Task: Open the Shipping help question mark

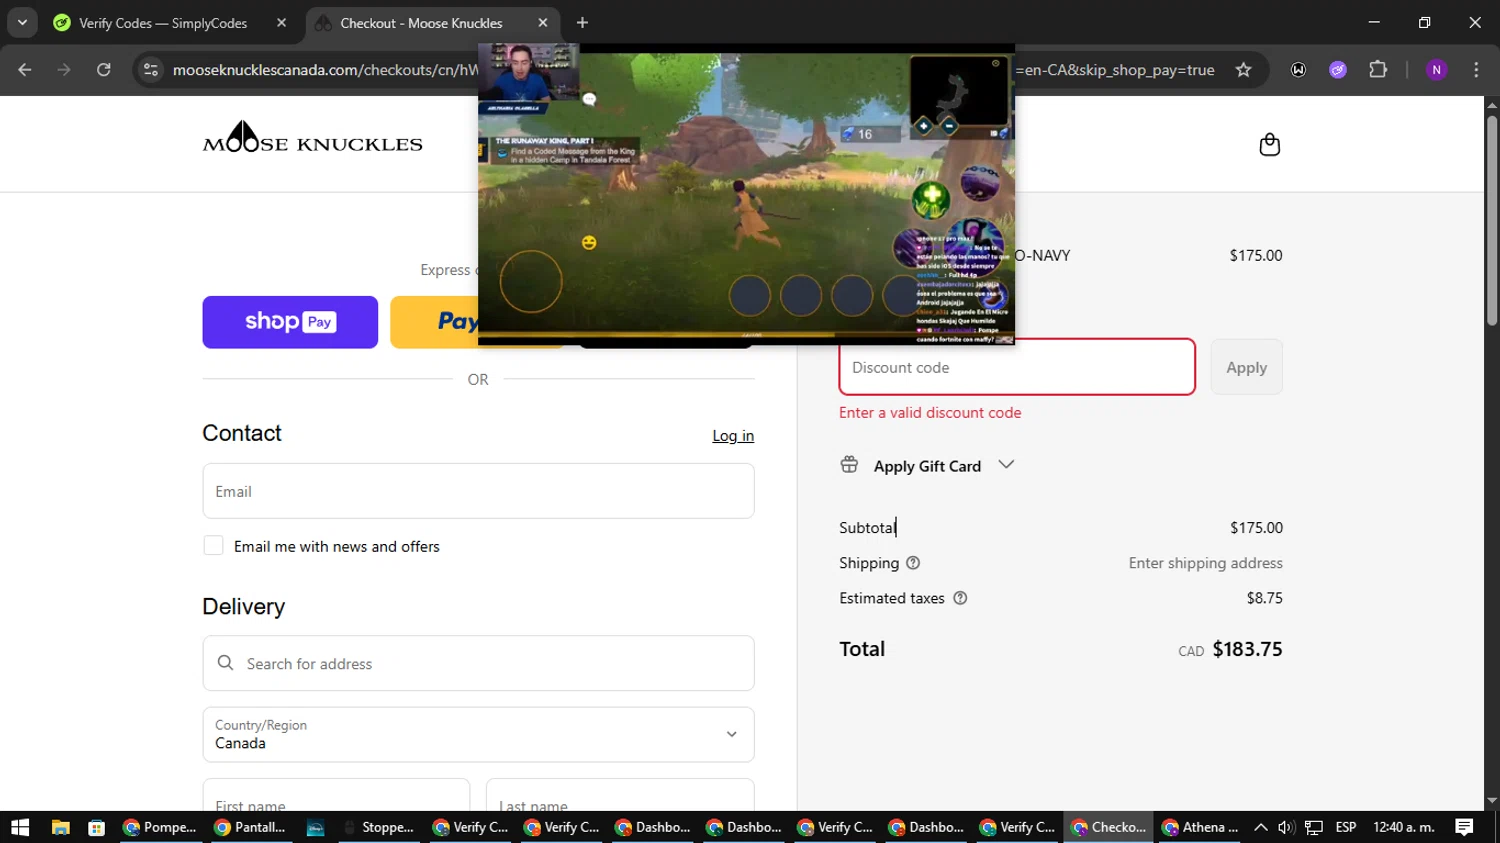Action: click(913, 563)
